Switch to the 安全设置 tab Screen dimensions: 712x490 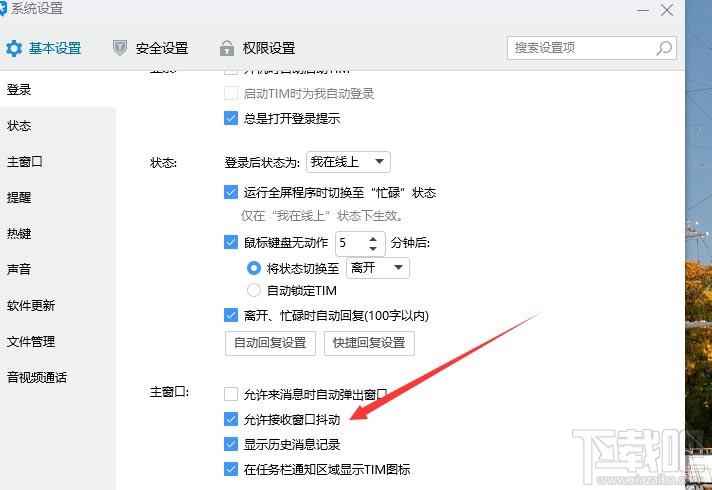point(151,48)
